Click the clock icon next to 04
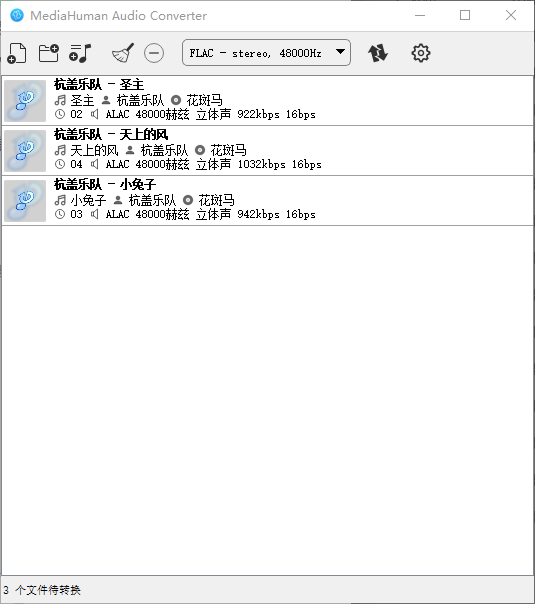535x604 pixels. pos(60,164)
